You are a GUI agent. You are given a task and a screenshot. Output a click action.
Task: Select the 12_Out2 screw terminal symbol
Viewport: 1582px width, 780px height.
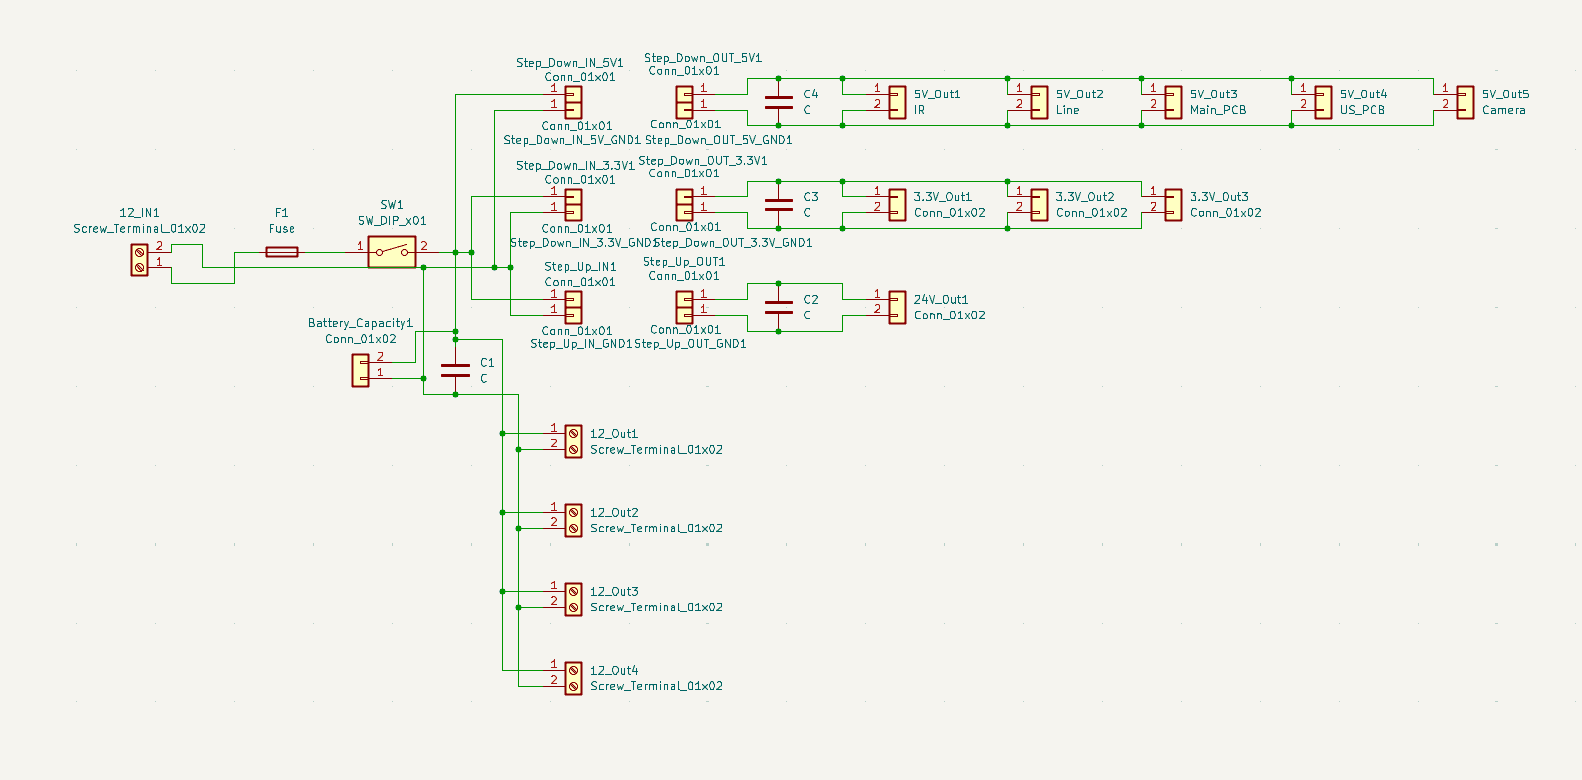[573, 520]
